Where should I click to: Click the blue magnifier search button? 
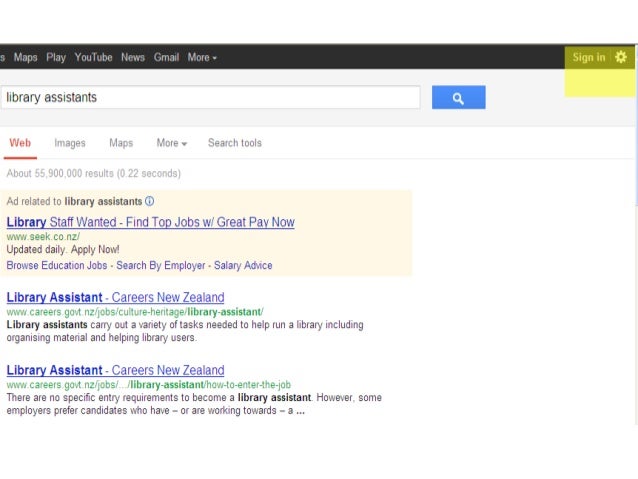459,98
